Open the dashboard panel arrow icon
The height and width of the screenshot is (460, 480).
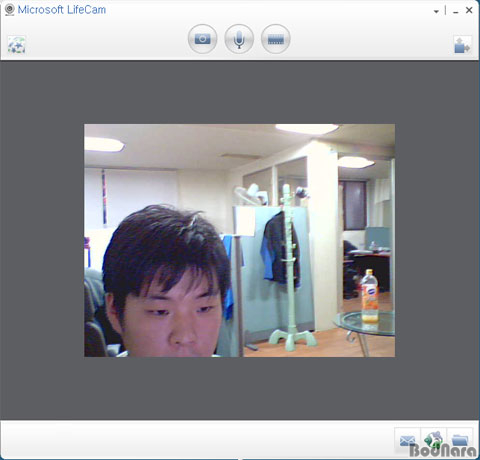pyautogui.click(x=462, y=45)
